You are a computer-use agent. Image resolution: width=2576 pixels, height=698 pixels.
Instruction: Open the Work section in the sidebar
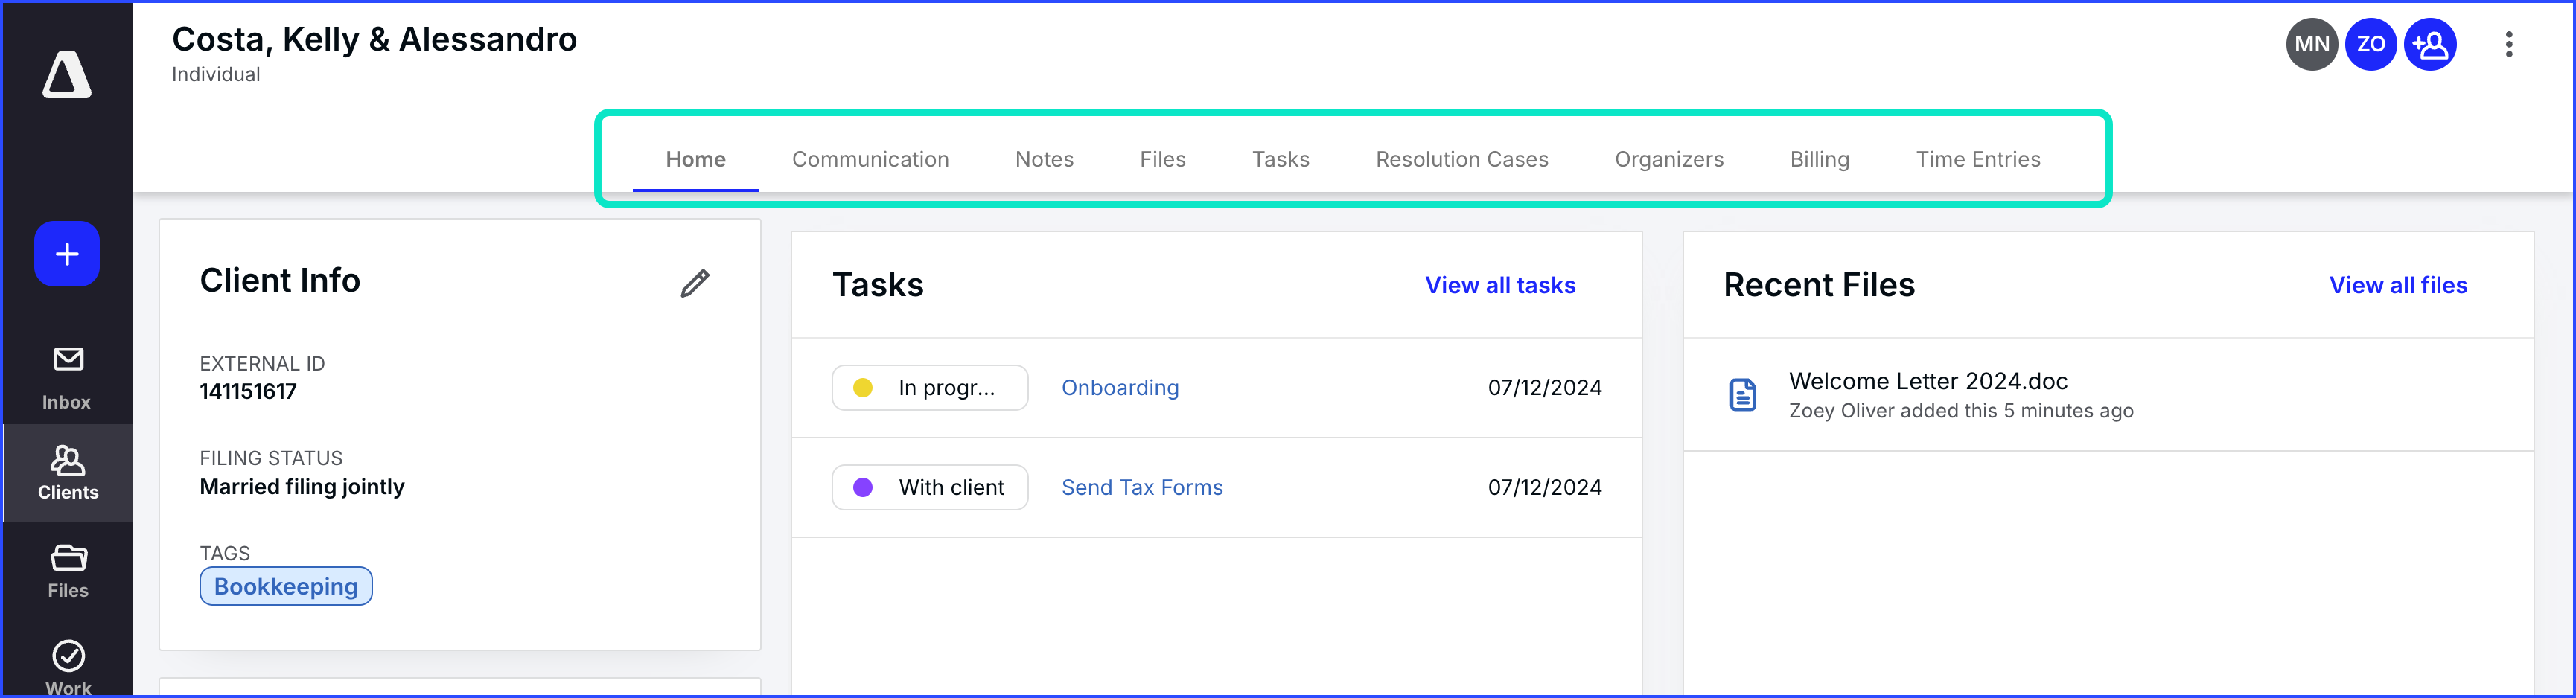[x=66, y=665]
